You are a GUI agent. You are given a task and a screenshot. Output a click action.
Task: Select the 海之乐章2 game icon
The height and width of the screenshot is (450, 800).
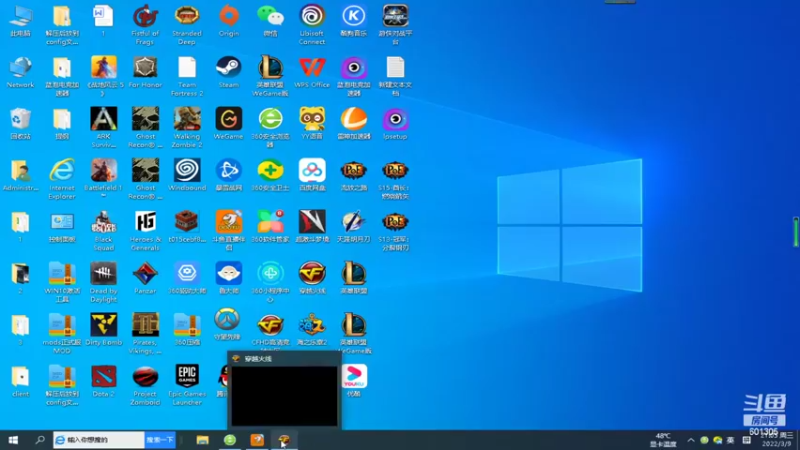312,330
